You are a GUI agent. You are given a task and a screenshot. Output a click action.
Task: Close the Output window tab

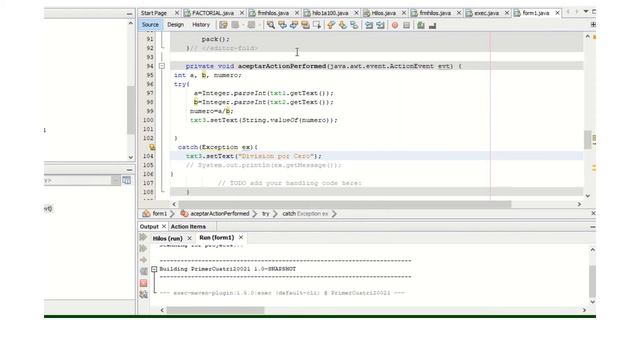click(x=164, y=226)
